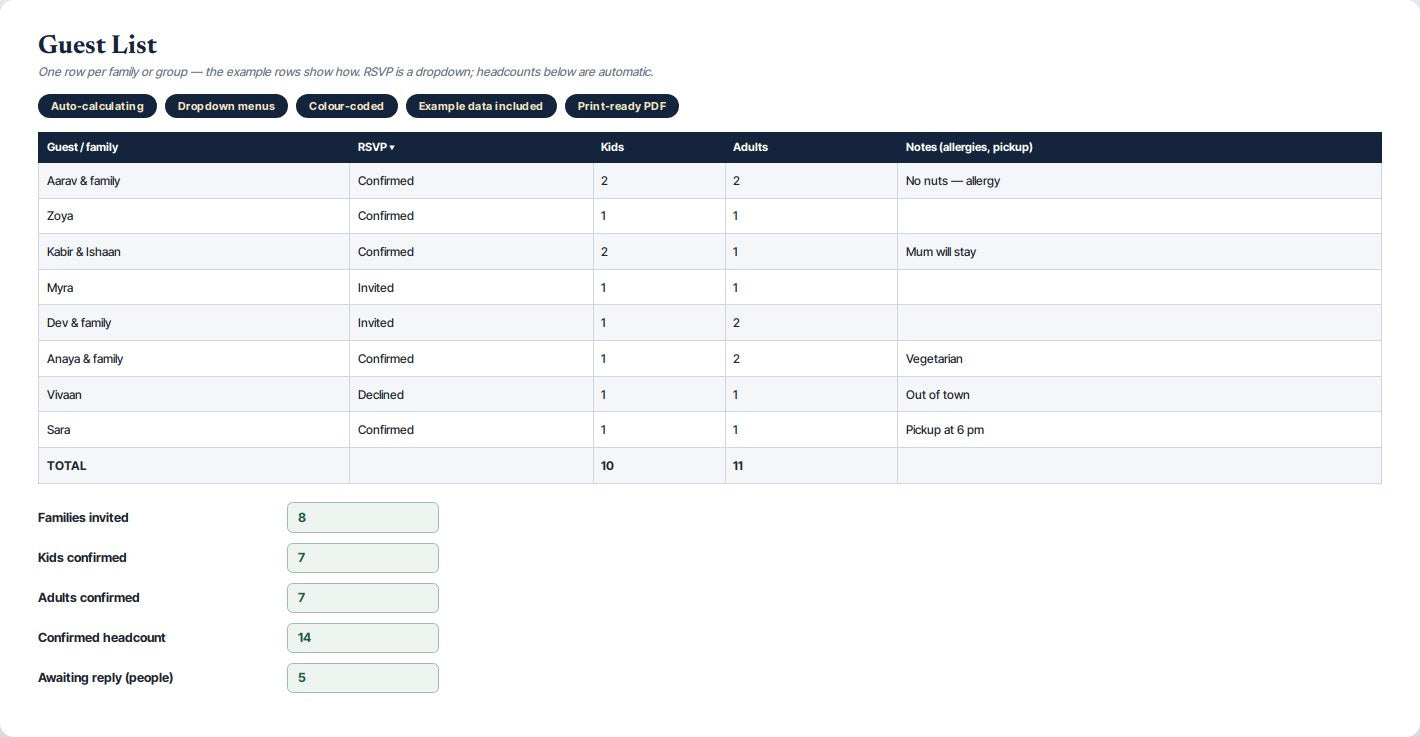Select the Adults column header
Image resolution: width=1420 pixels, height=737 pixels.
[x=811, y=147]
